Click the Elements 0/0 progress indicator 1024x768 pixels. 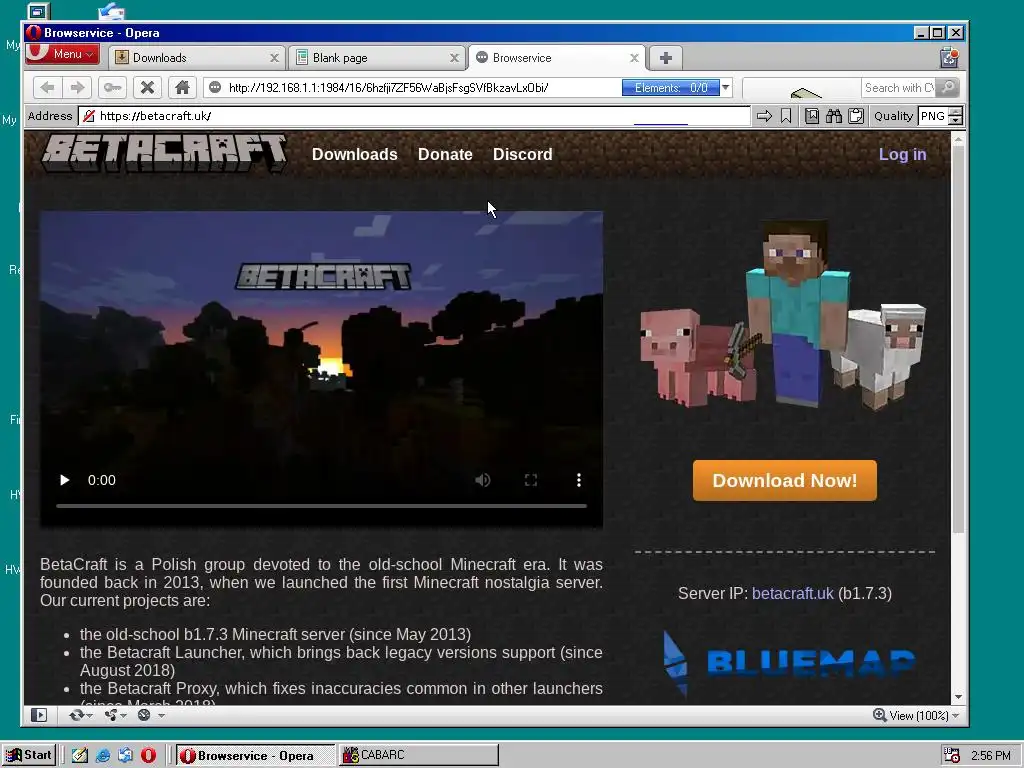pyautogui.click(x=671, y=88)
